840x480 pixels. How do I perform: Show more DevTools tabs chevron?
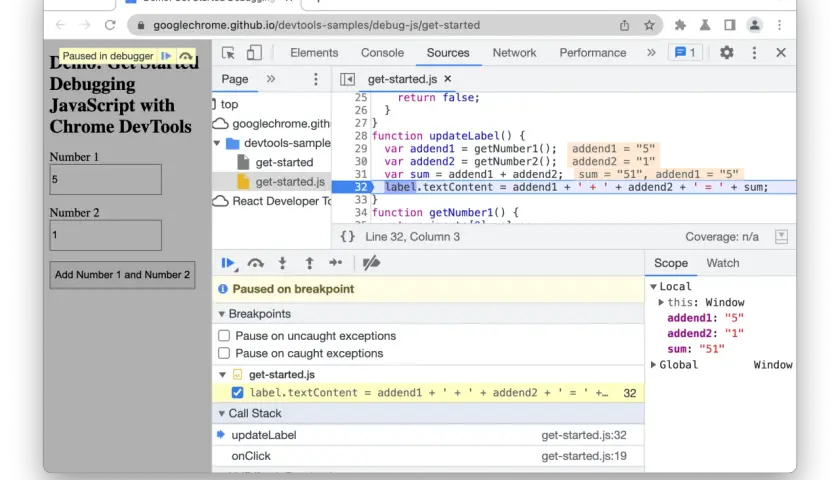tap(651, 52)
